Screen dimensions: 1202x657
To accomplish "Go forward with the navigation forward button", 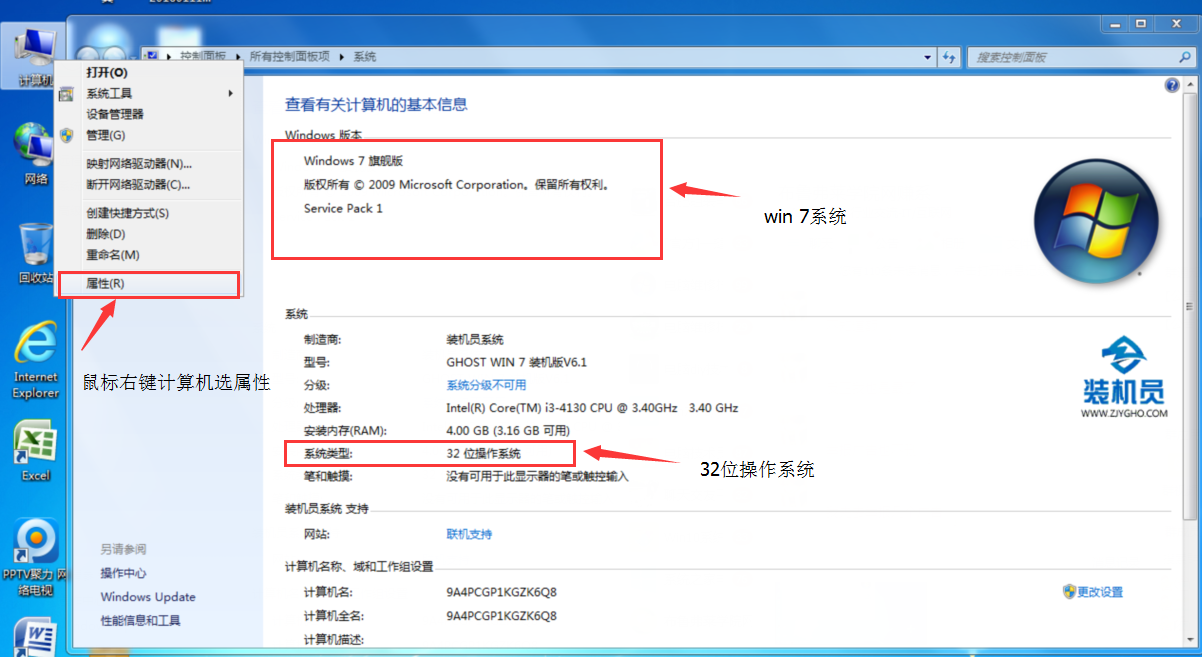I will 116,57.
